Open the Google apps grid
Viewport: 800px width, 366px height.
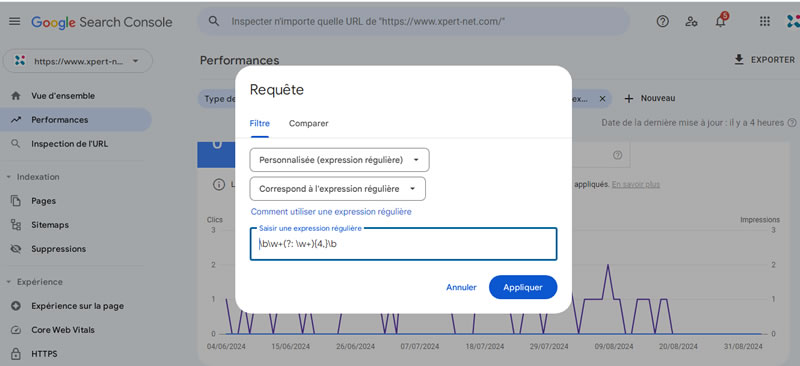click(x=764, y=21)
